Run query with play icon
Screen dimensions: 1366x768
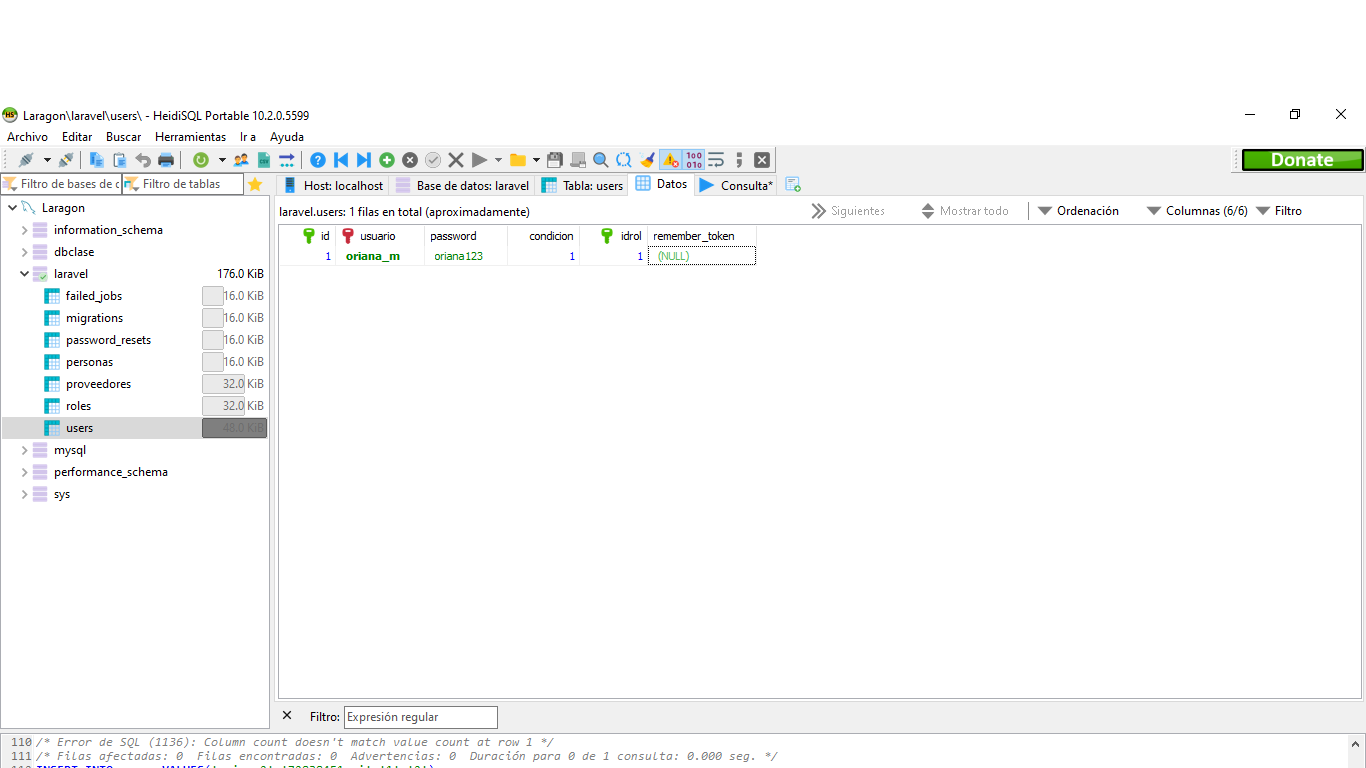point(479,160)
